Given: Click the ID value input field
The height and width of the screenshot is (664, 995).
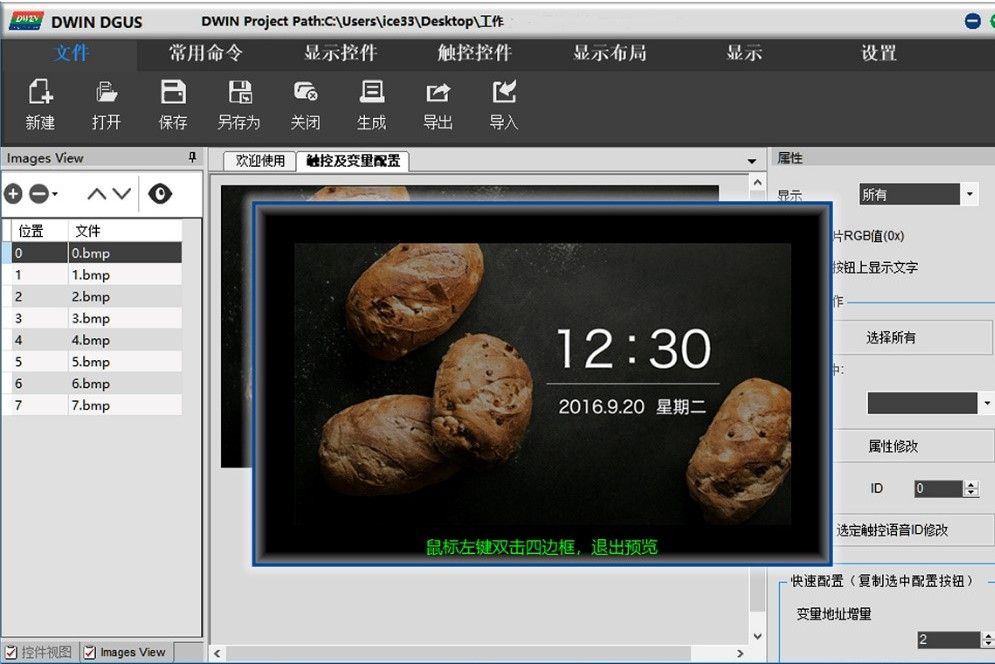Looking at the screenshot, I should pos(939,489).
